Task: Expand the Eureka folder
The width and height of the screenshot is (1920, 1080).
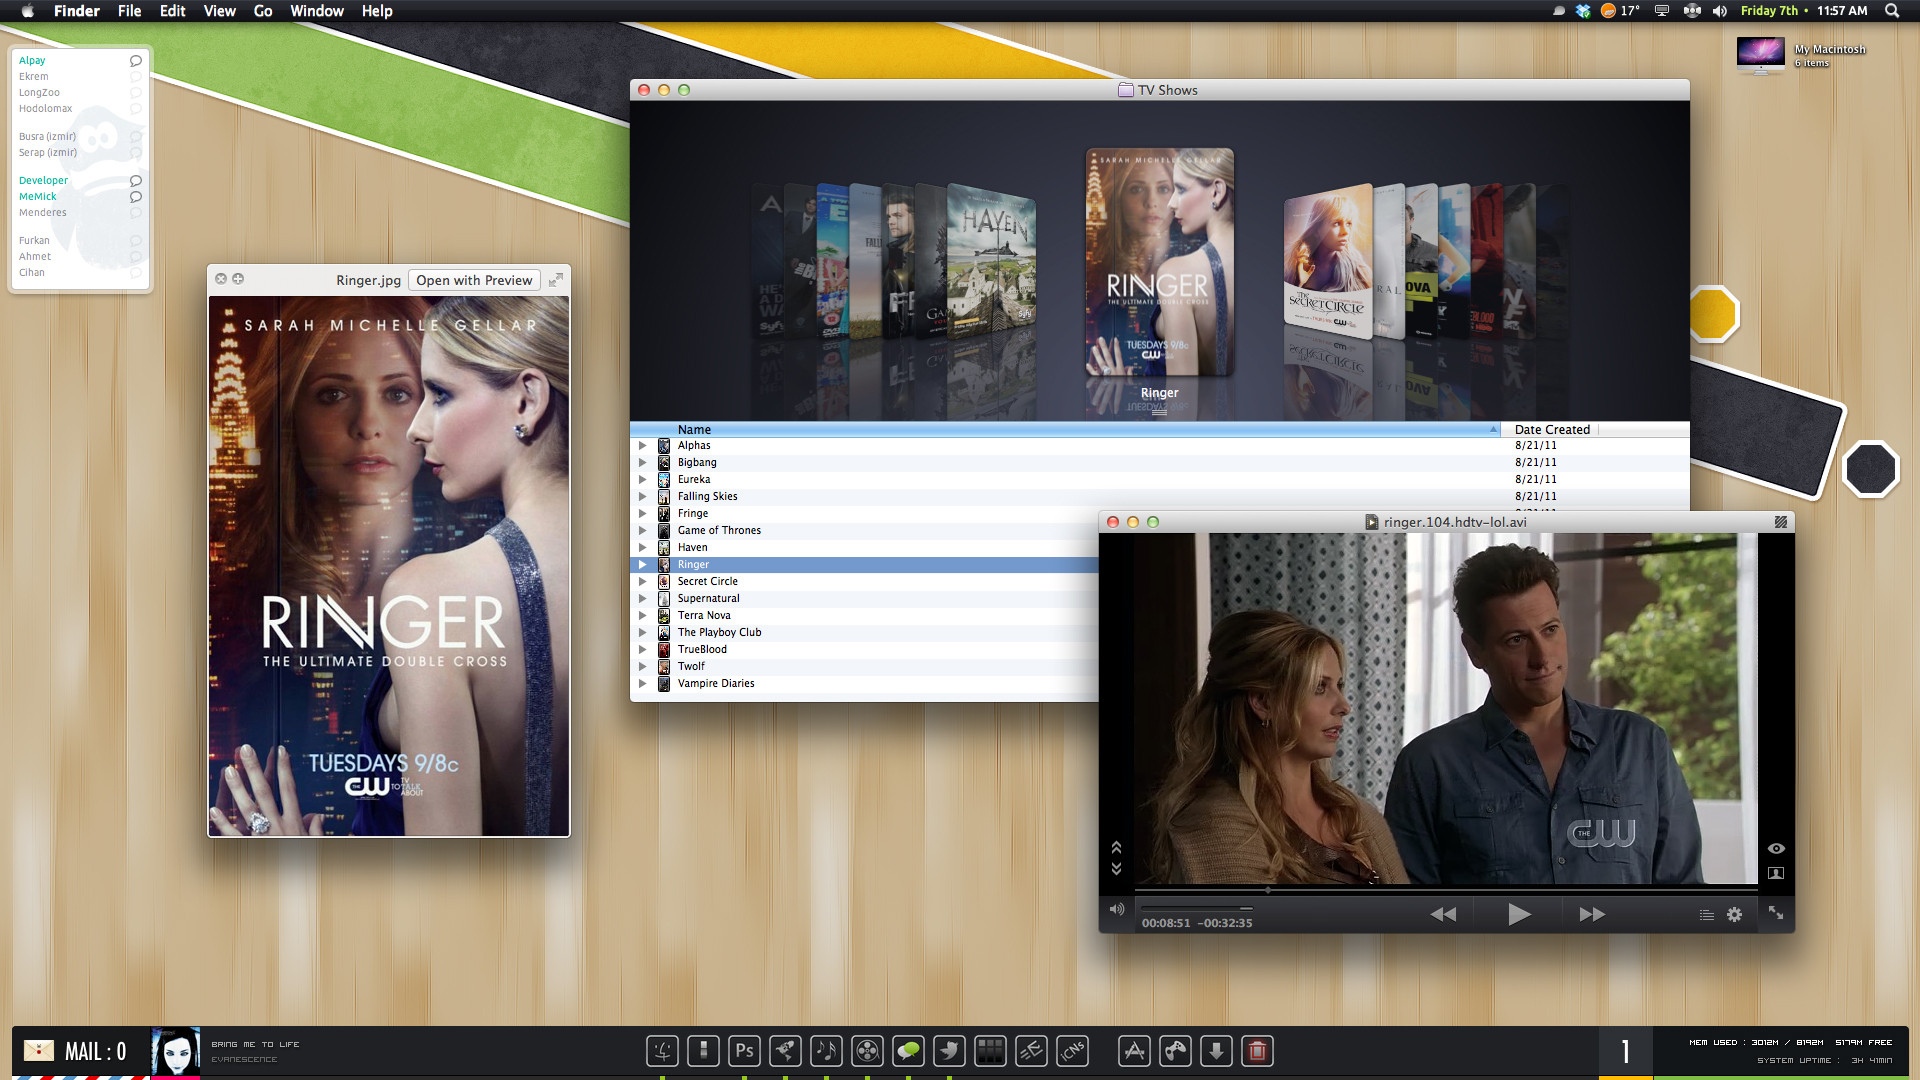Action: pyautogui.click(x=643, y=480)
